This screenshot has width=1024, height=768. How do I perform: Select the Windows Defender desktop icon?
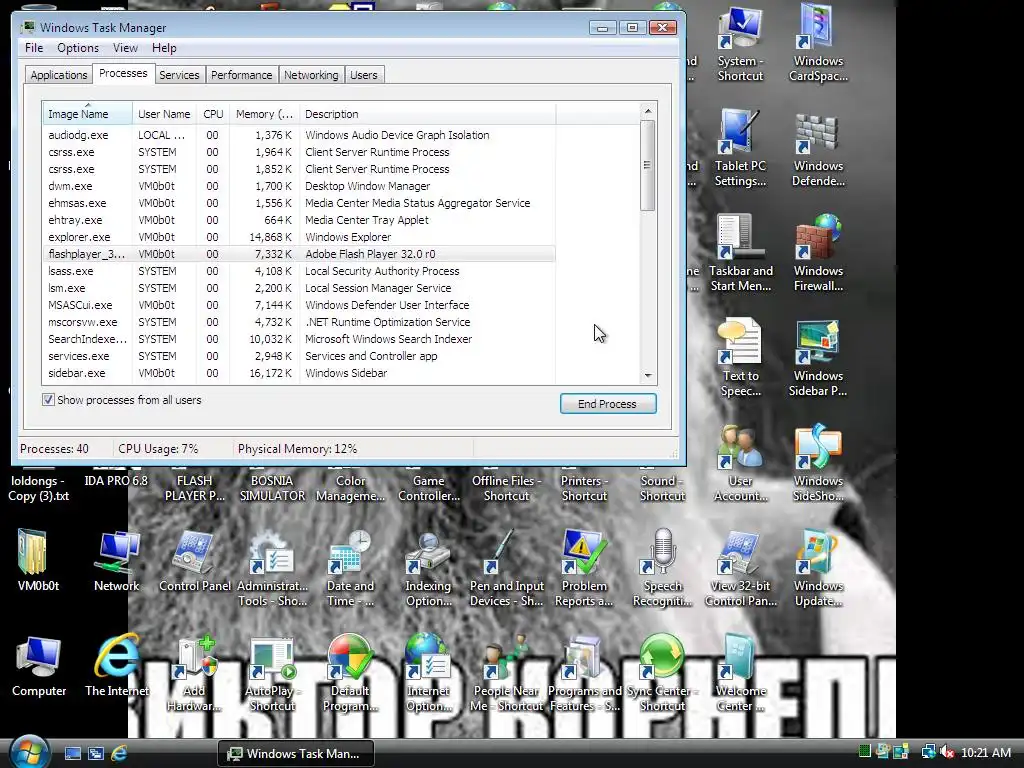point(818,148)
